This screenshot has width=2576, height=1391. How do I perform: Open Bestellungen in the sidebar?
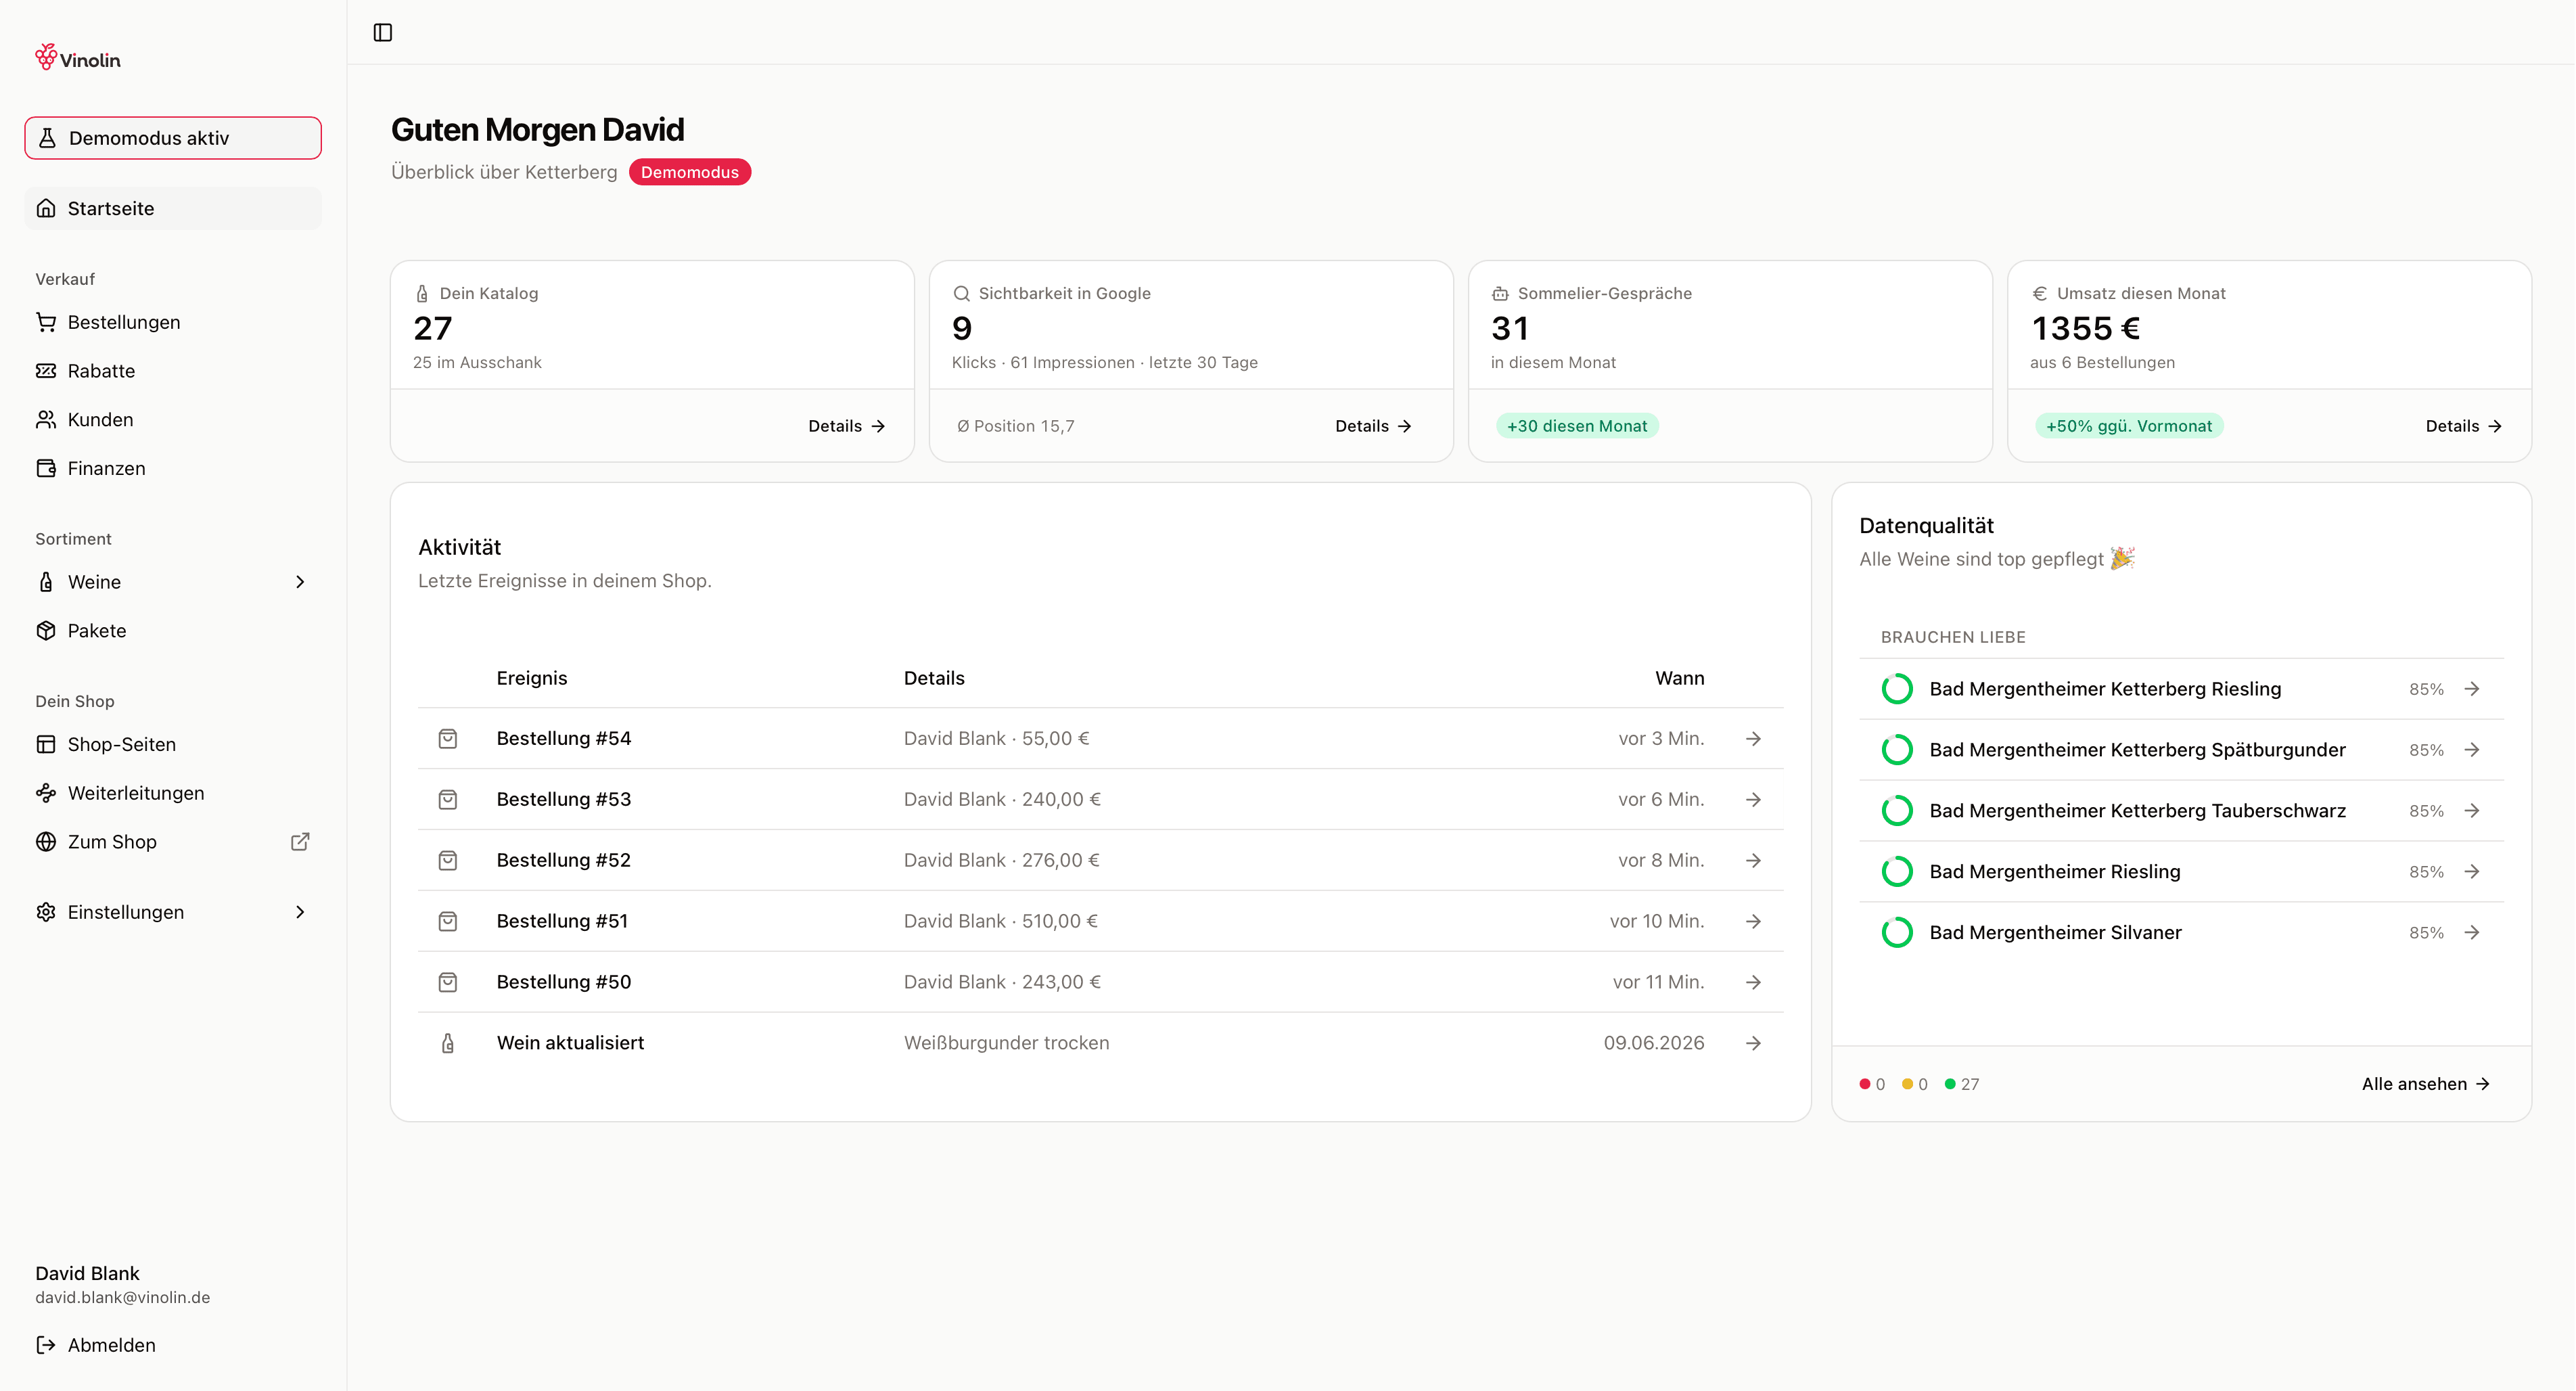pos(173,322)
